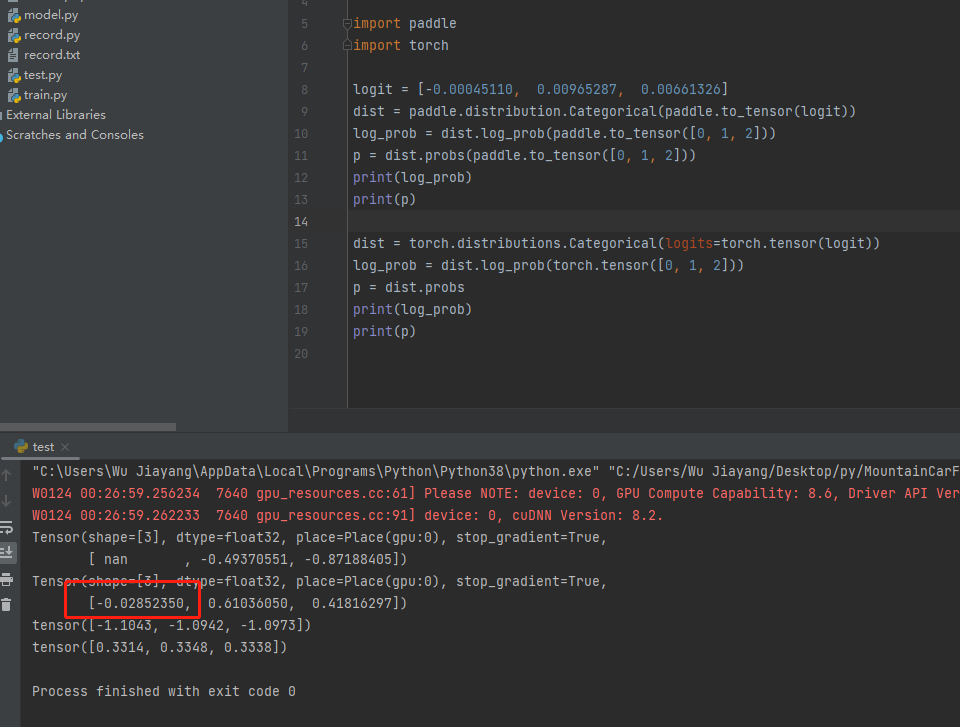Screen dimensions: 960x727
Task: Select the 'test' run tab
Action: tap(43, 446)
